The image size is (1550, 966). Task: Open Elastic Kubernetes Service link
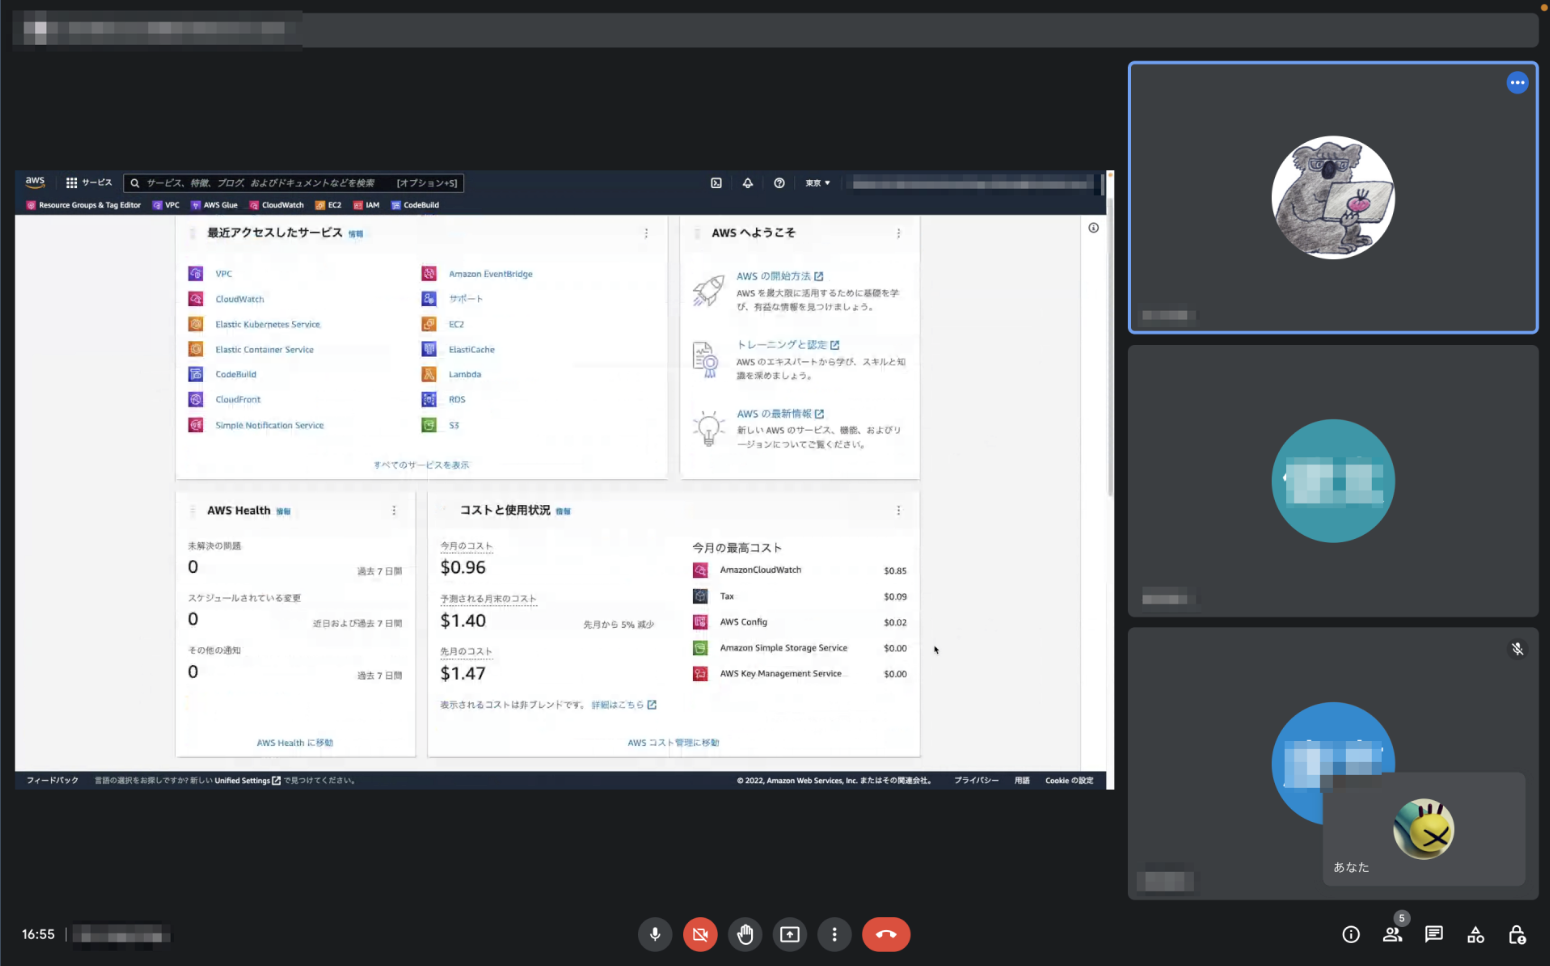(x=268, y=324)
